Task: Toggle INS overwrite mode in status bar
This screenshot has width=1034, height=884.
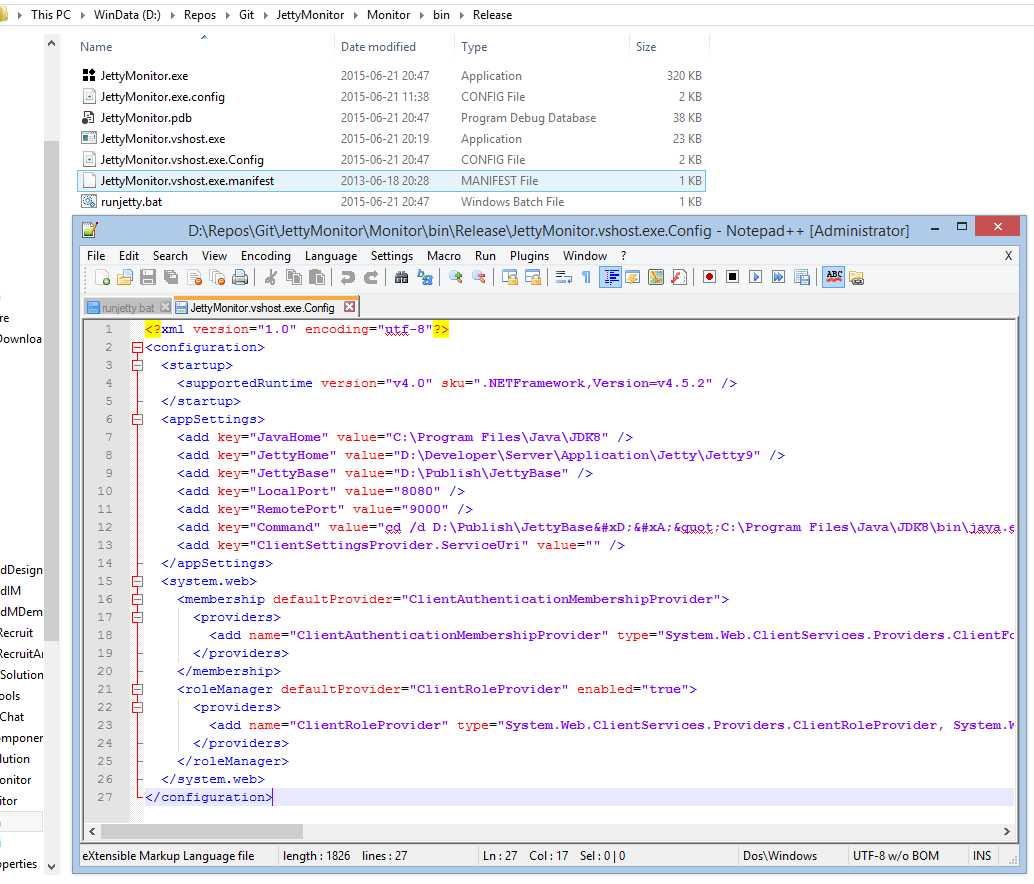Action: tap(981, 856)
